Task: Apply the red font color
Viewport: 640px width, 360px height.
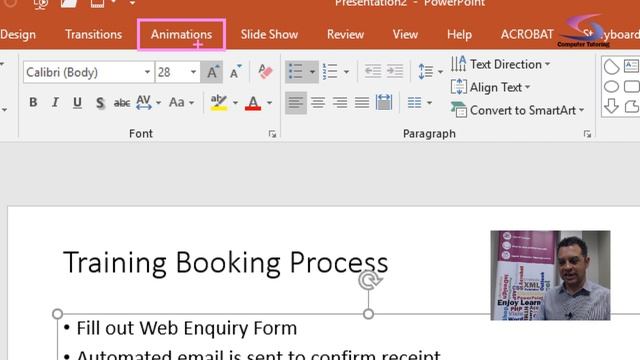Action: pyautogui.click(x=253, y=102)
